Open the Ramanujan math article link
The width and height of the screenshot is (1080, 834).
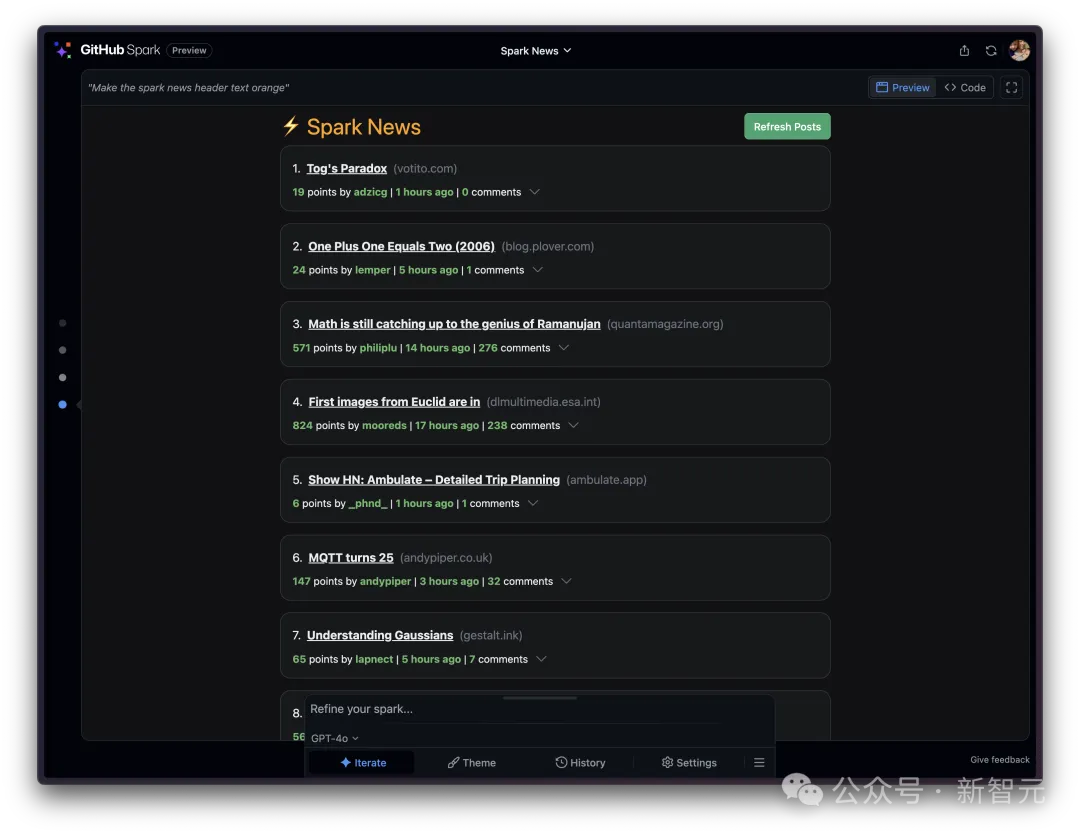click(x=455, y=324)
